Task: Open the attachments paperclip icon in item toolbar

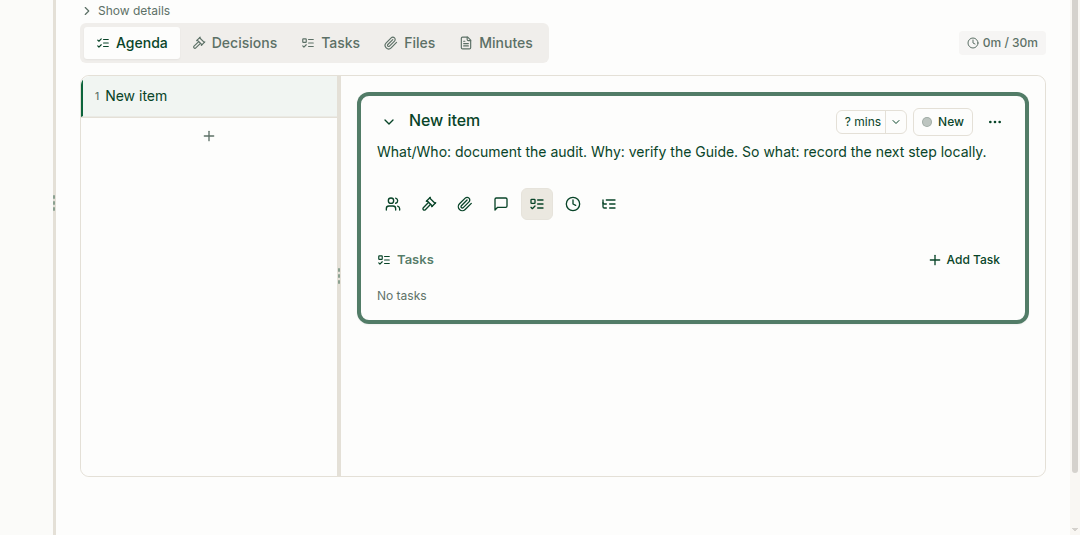Action: click(465, 204)
